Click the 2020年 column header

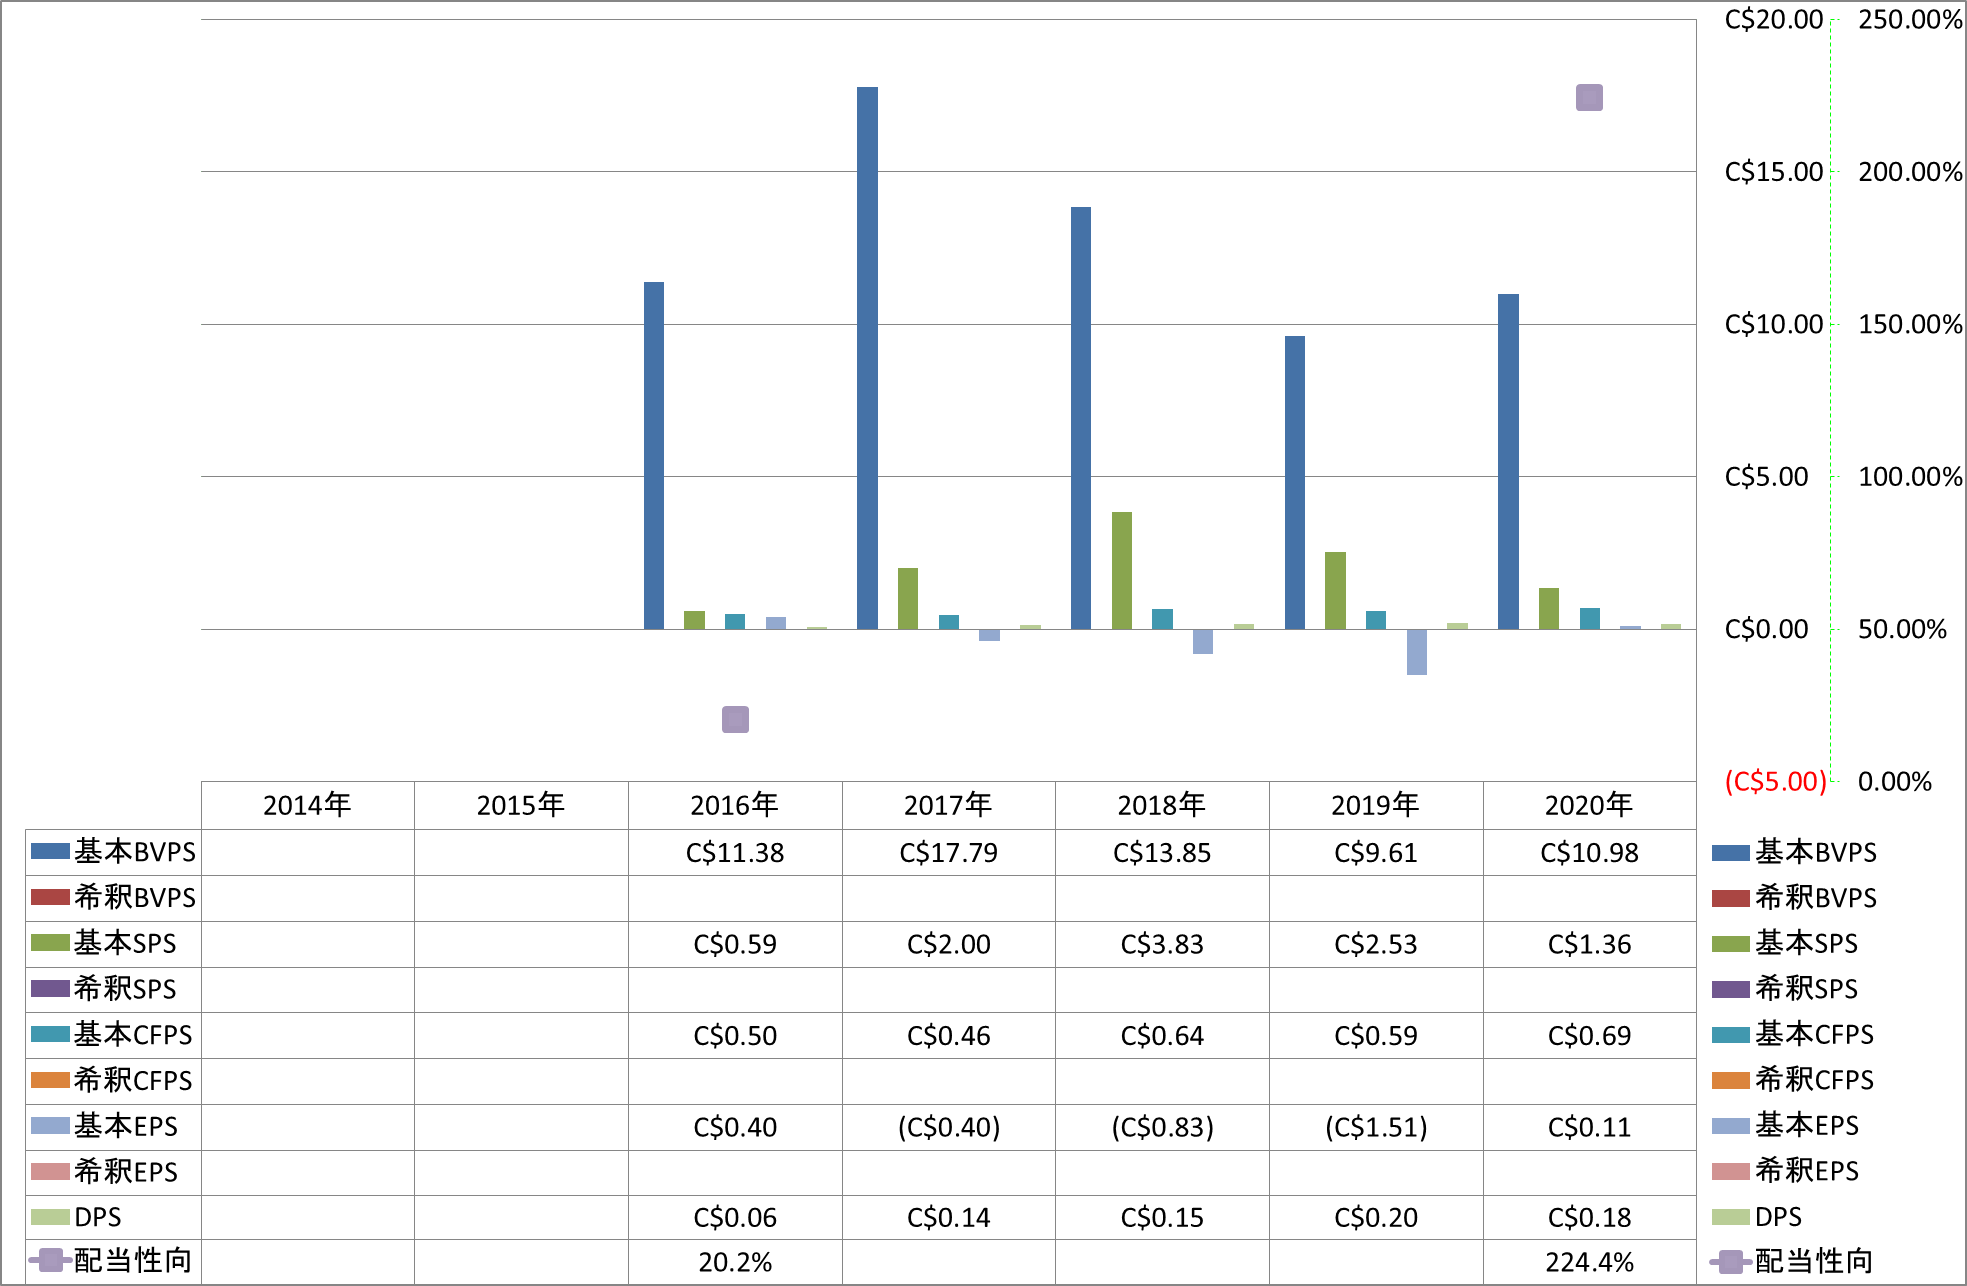click(x=1589, y=805)
